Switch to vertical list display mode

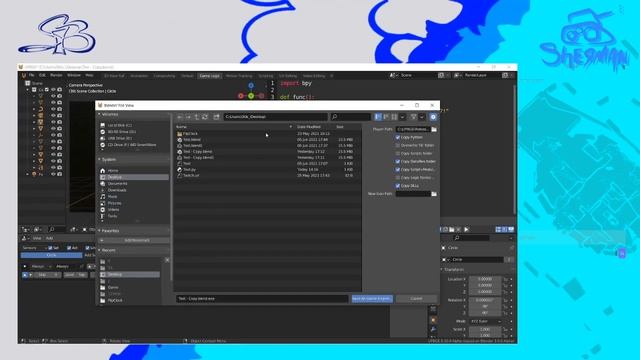(x=378, y=117)
